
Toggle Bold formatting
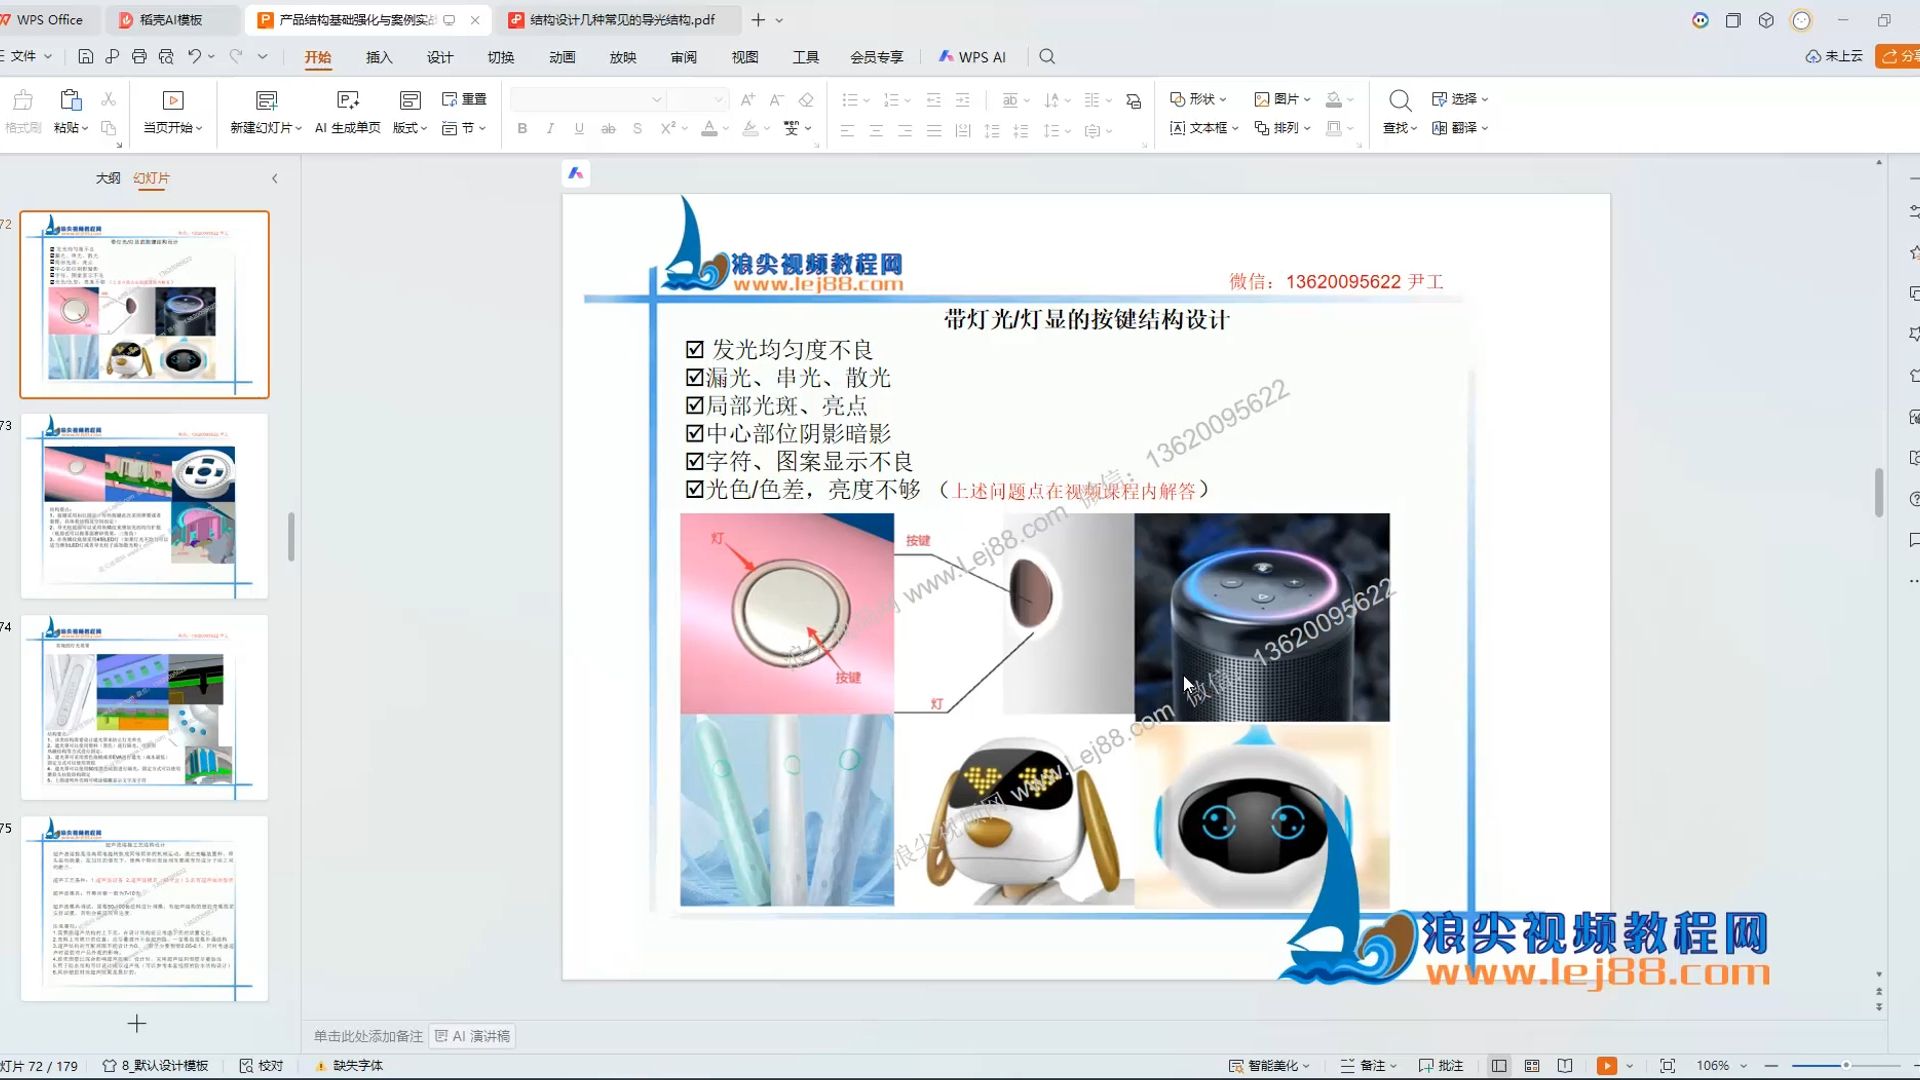522,128
